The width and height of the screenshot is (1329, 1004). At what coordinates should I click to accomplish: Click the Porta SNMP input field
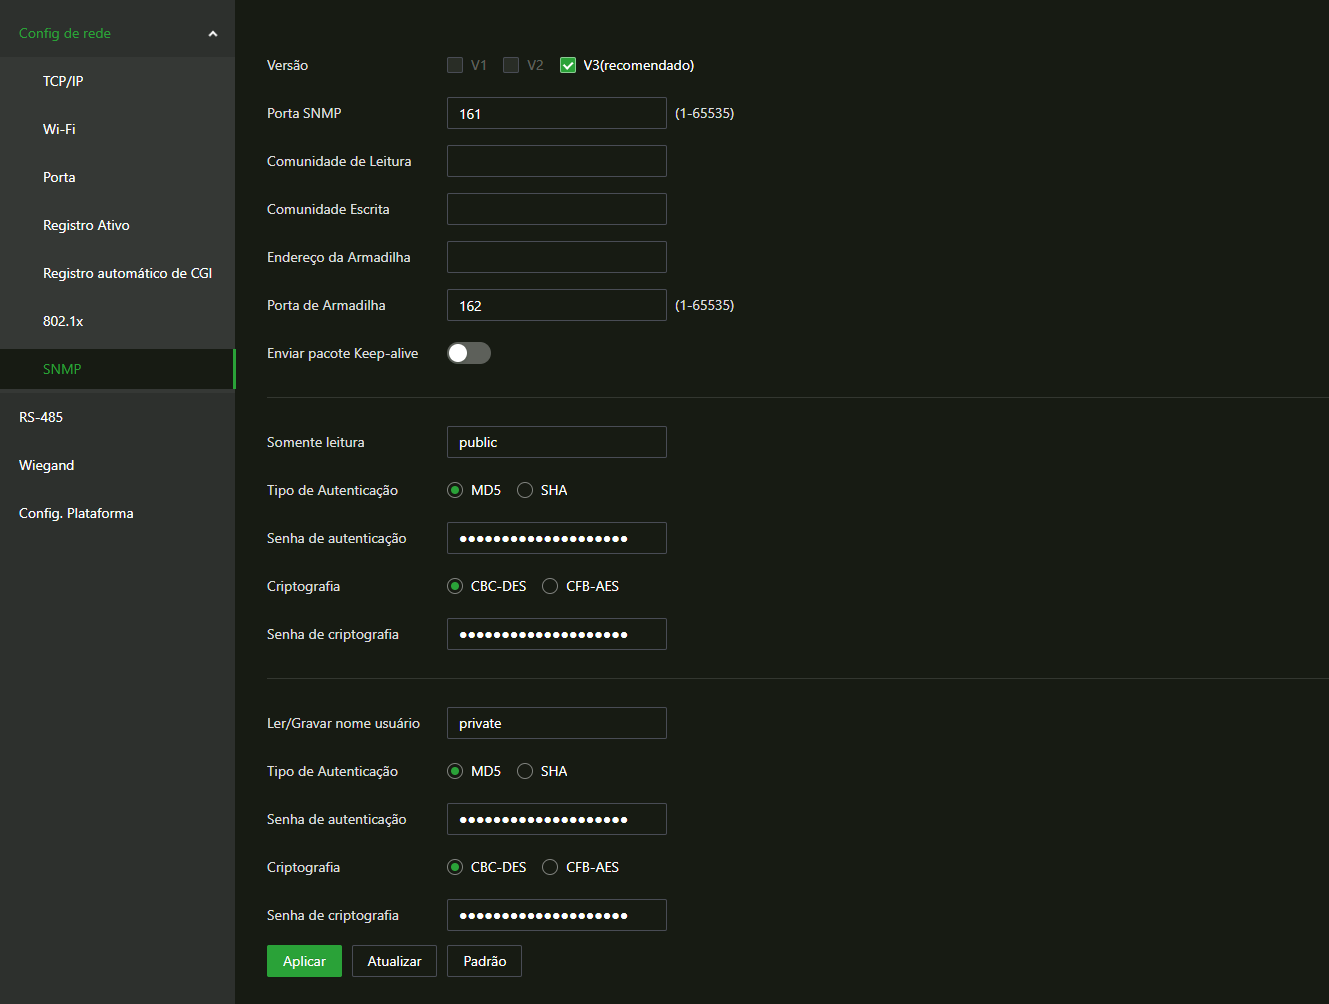click(556, 113)
